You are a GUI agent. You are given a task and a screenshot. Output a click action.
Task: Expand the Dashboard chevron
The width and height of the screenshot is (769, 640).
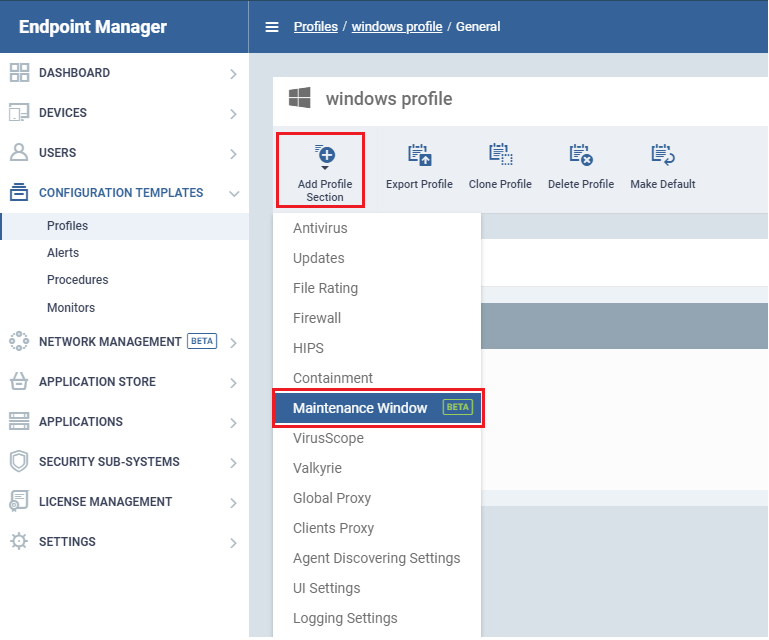(x=233, y=74)
